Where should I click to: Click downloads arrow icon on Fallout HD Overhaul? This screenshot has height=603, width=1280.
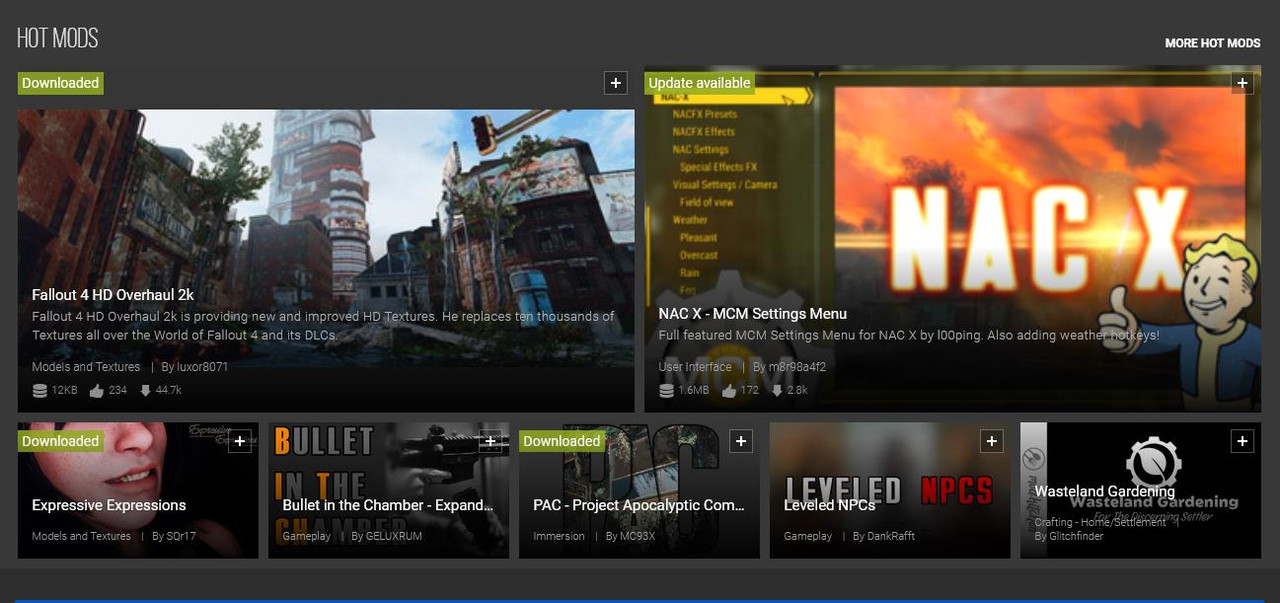coord(145,391)
